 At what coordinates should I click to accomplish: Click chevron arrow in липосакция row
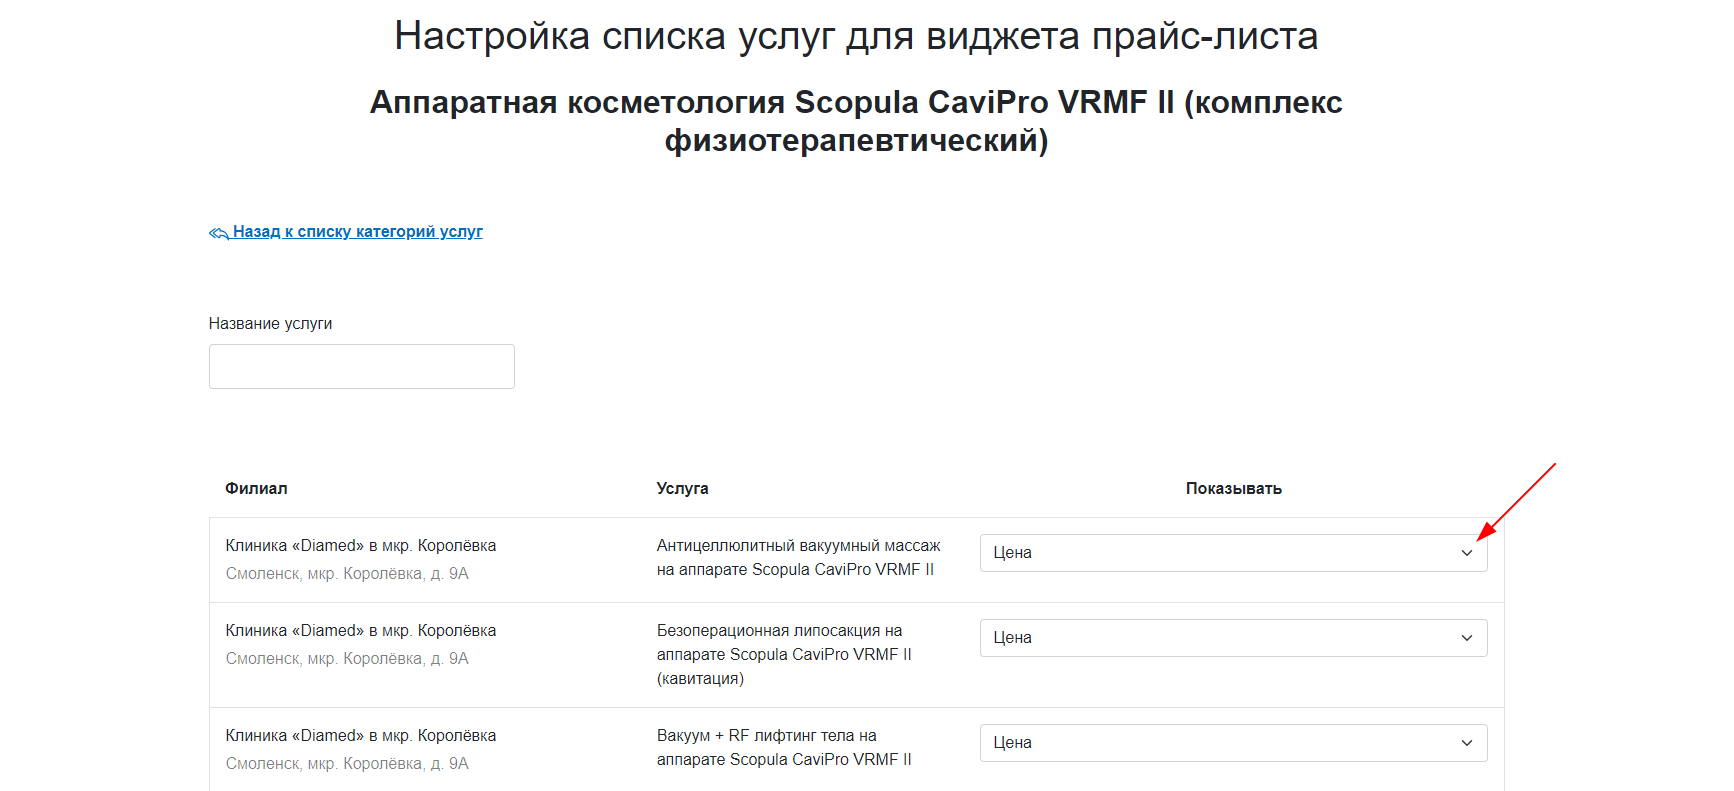tap(1467, 638)
